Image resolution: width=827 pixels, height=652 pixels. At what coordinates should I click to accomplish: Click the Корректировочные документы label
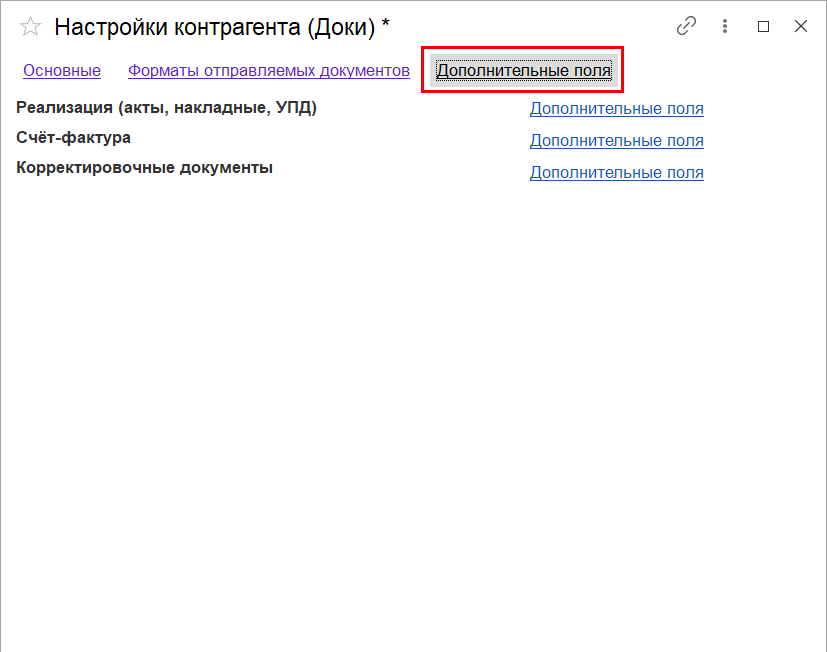(x=145, y=168)
